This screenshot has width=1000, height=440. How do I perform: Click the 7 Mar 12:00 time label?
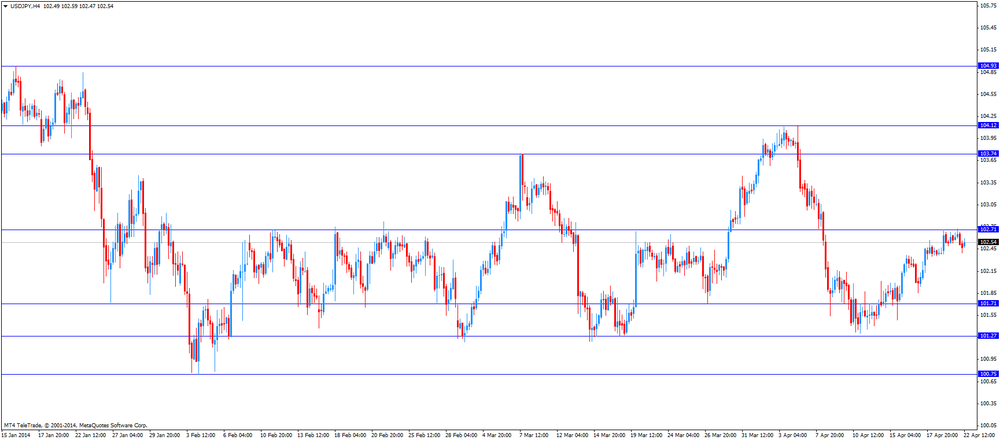[x=533, y=435]
